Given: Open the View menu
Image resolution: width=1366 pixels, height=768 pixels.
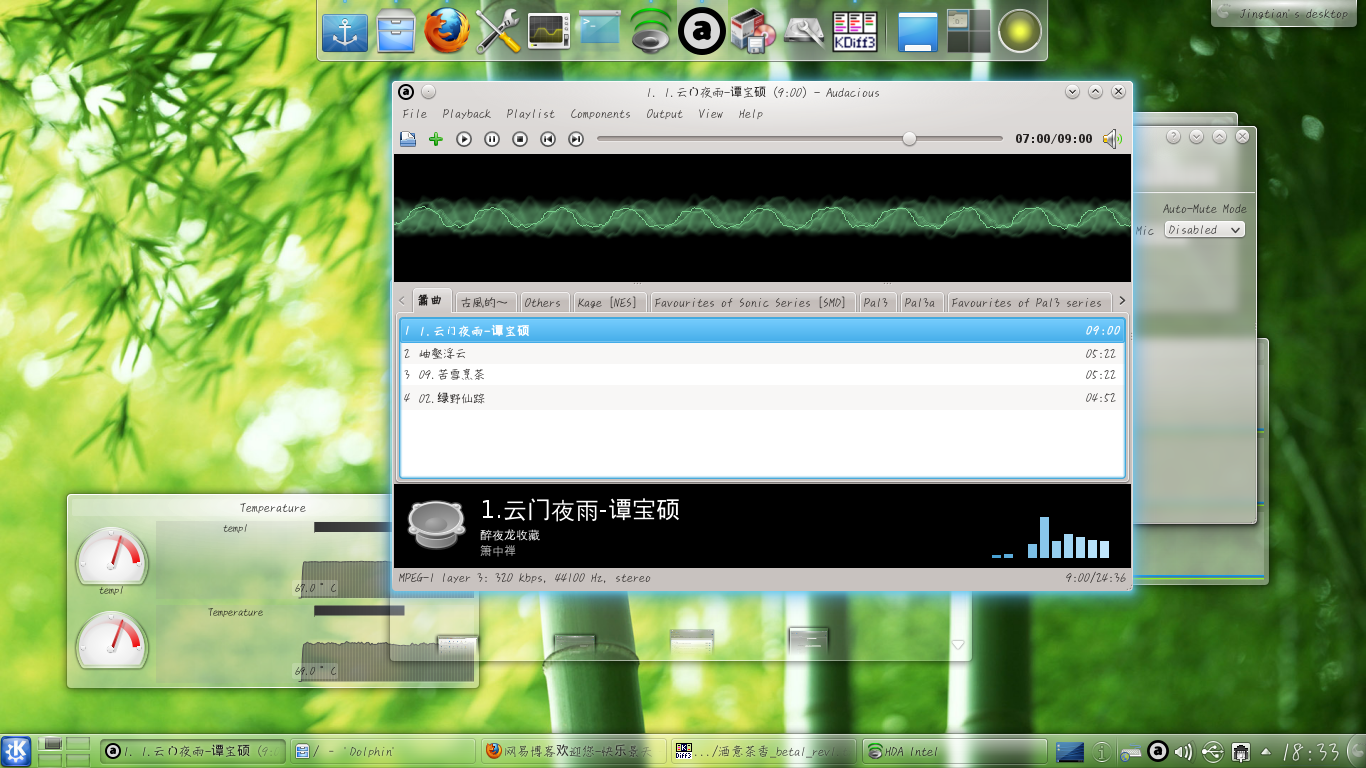Looking at the screenshot, I should [x=711, y=114].
